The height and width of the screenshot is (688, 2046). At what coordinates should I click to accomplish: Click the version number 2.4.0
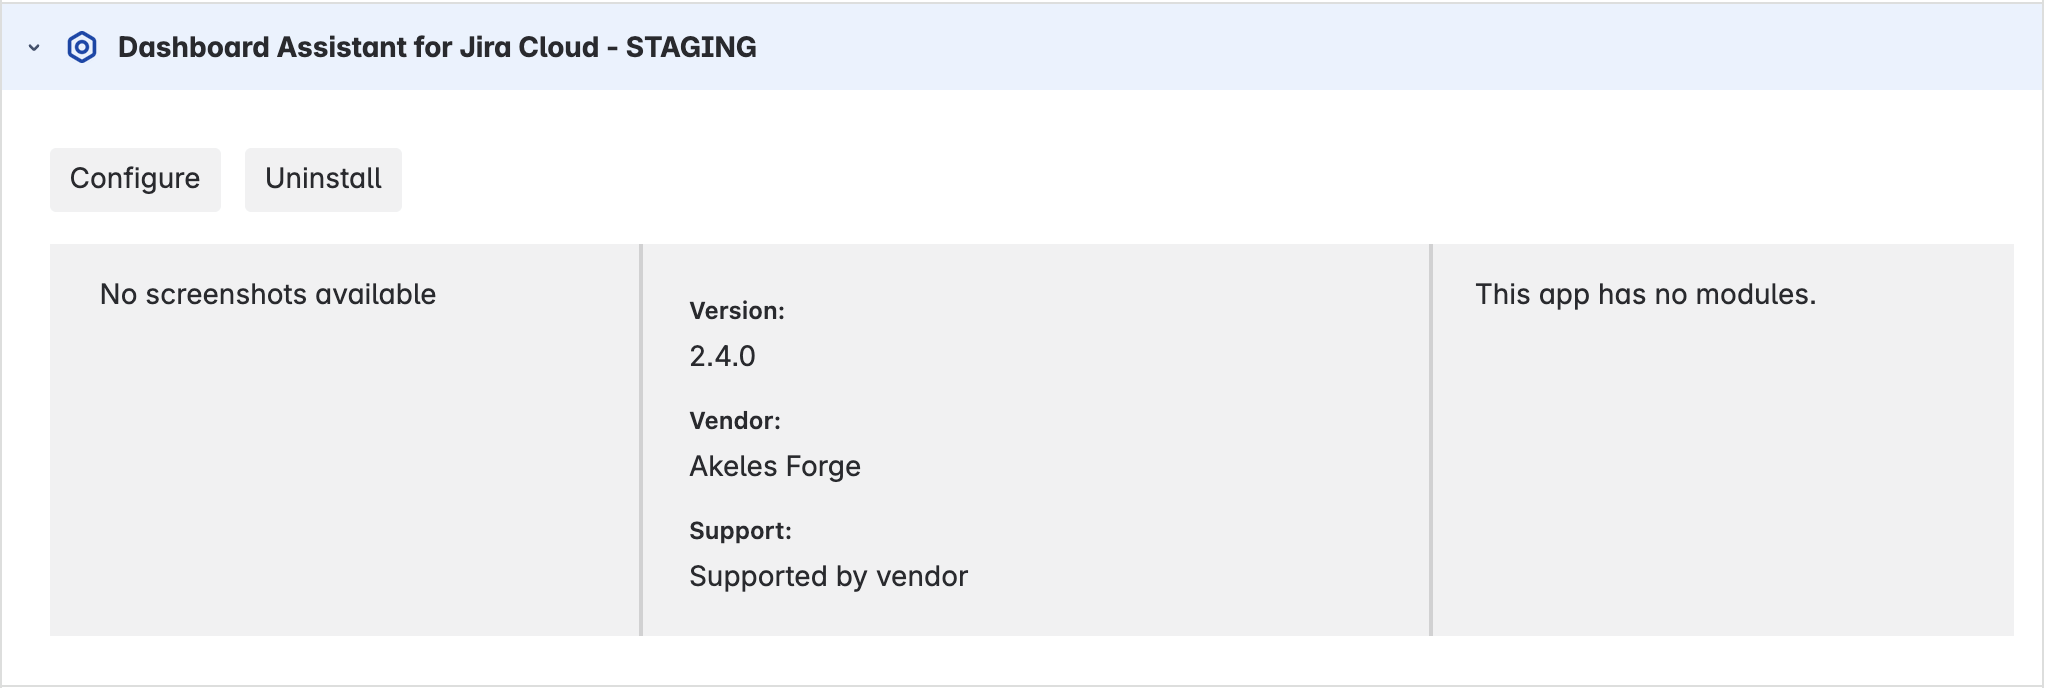(722, 356)
